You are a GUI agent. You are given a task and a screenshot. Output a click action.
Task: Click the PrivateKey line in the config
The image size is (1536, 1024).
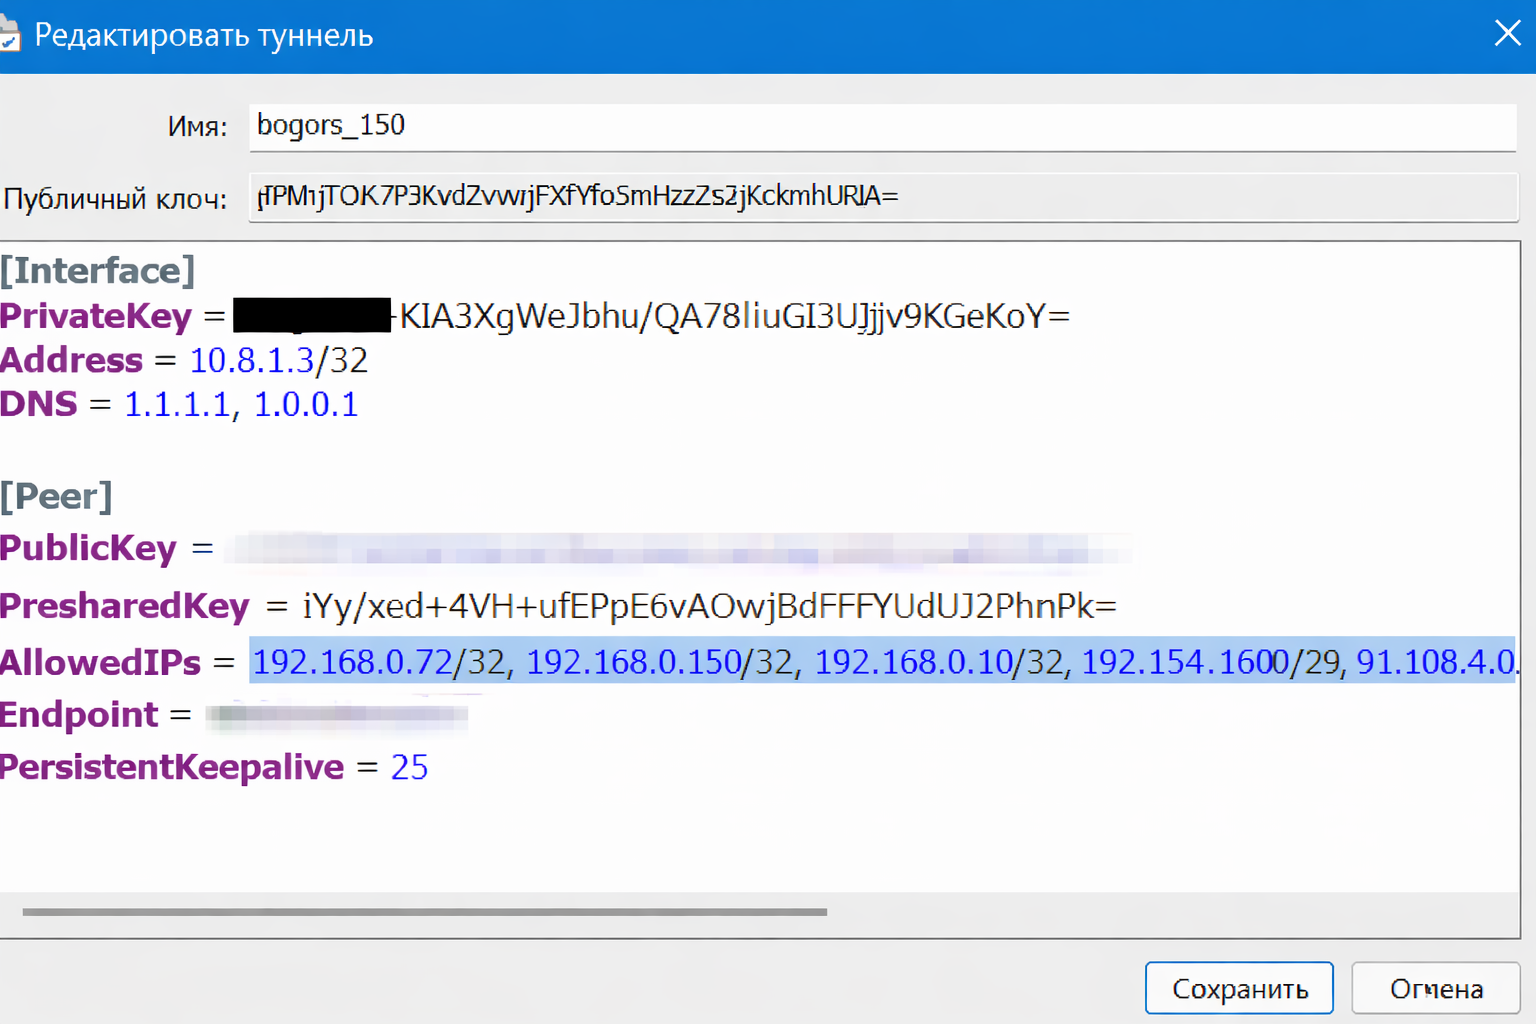pos(535,316)
